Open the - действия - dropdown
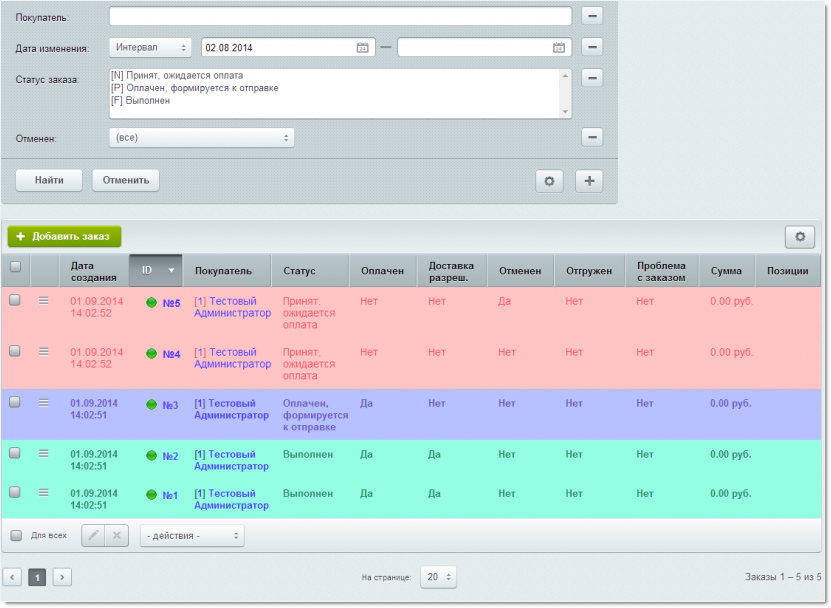Screen dimensions: 831x608 click(192, 536)
